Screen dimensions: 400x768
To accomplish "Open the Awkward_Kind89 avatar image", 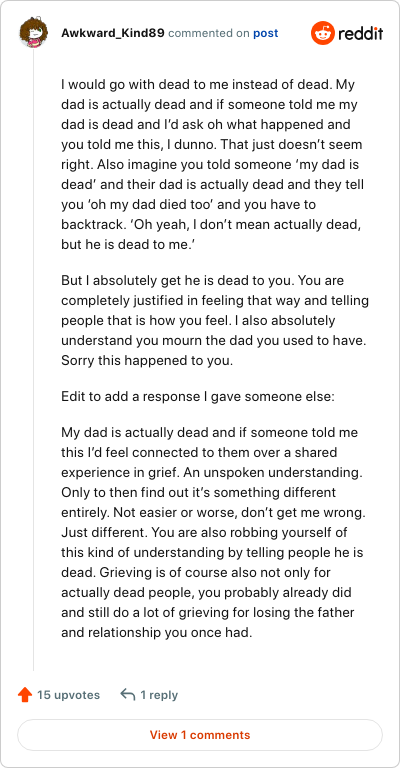I will [x=33, y=33].
